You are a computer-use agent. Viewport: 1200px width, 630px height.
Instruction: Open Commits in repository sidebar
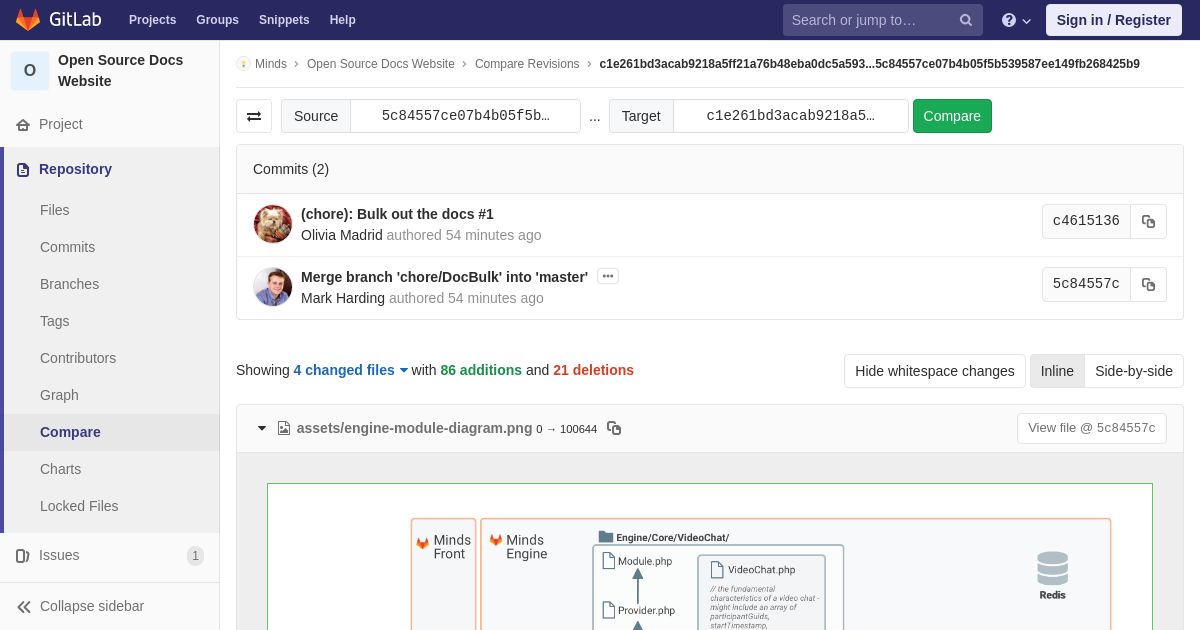click(x=67, y=247)
